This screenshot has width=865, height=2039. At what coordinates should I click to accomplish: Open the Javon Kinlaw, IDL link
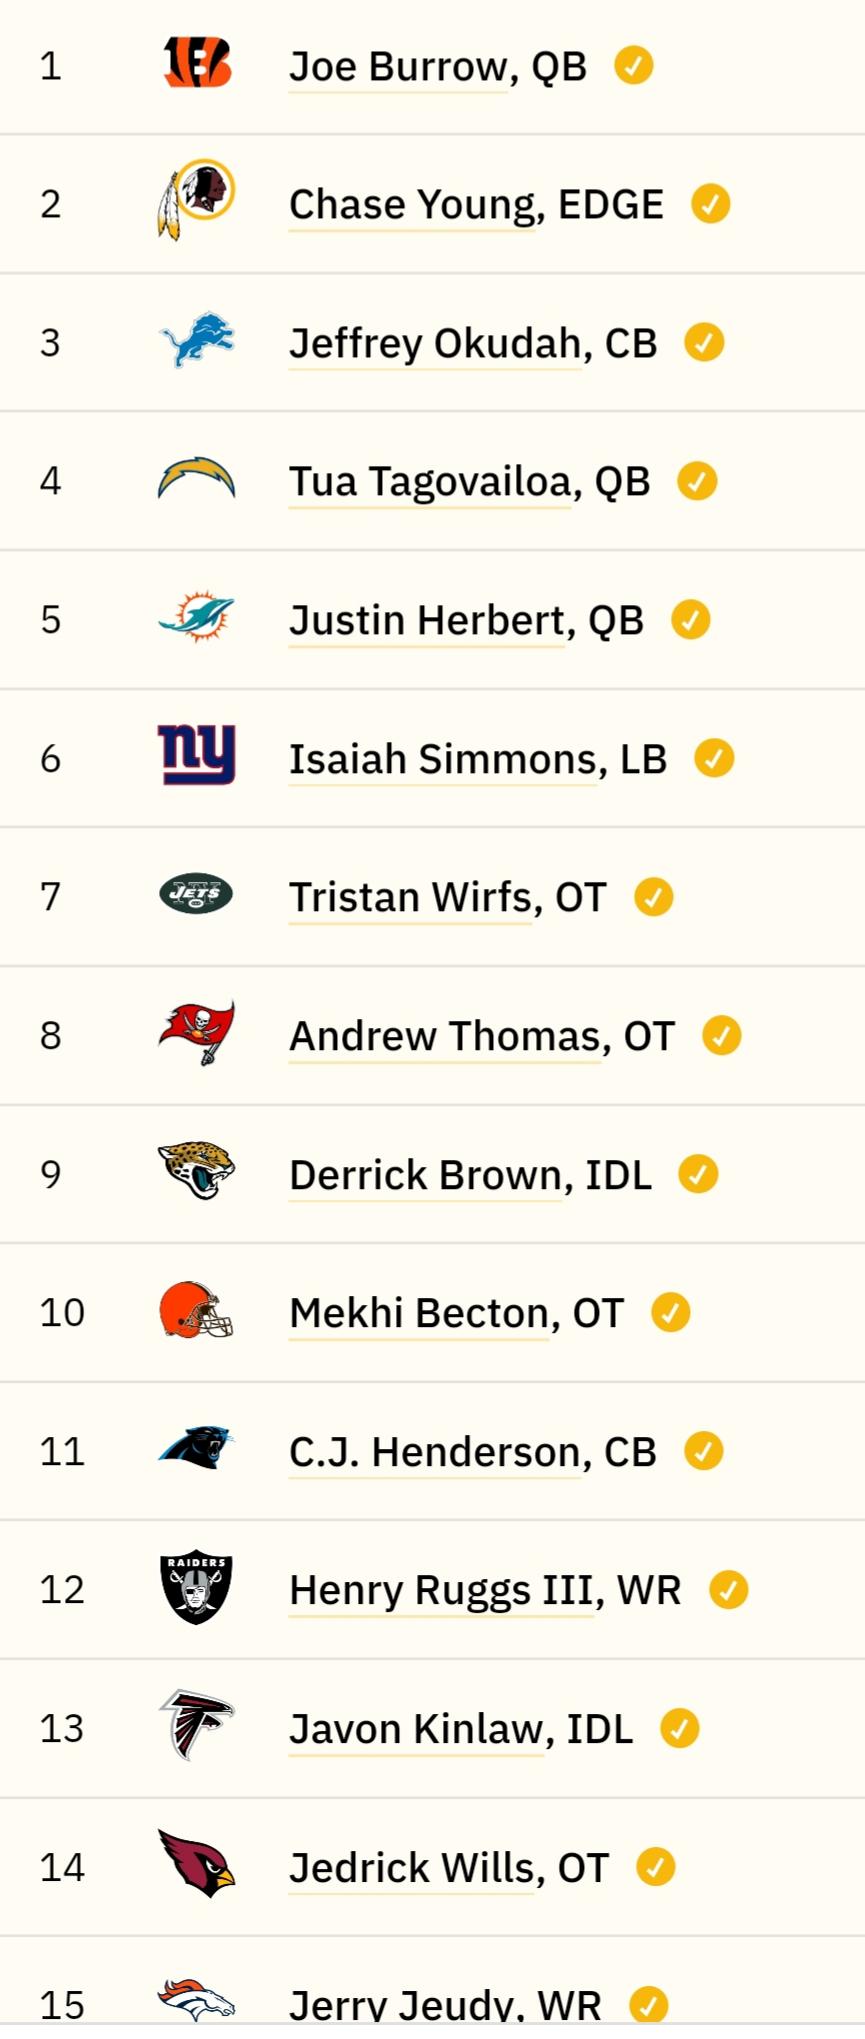pyautogui.click(x=461, y=1729)
